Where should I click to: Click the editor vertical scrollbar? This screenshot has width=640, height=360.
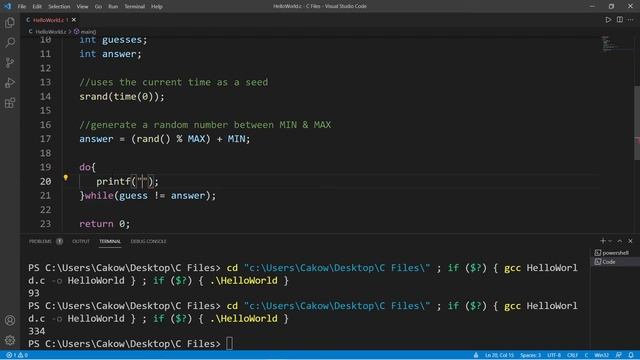coord(637,122)
